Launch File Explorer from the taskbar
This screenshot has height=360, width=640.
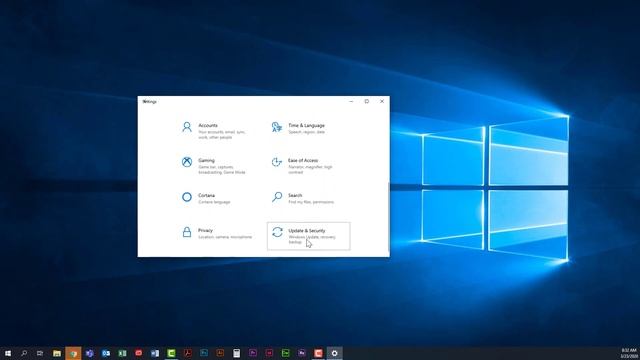(57, 353)
